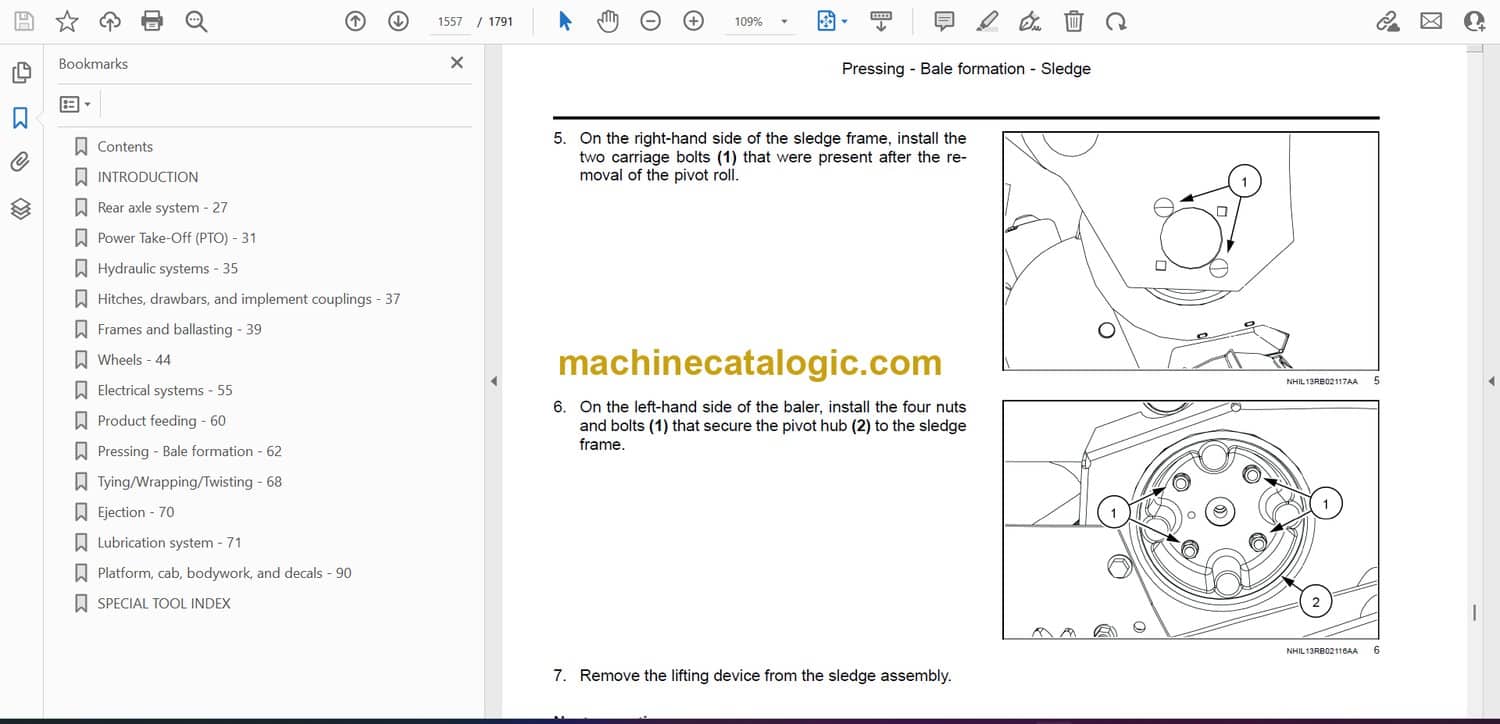
Task: Toggle the Layers panel icon
Action: 20,208
